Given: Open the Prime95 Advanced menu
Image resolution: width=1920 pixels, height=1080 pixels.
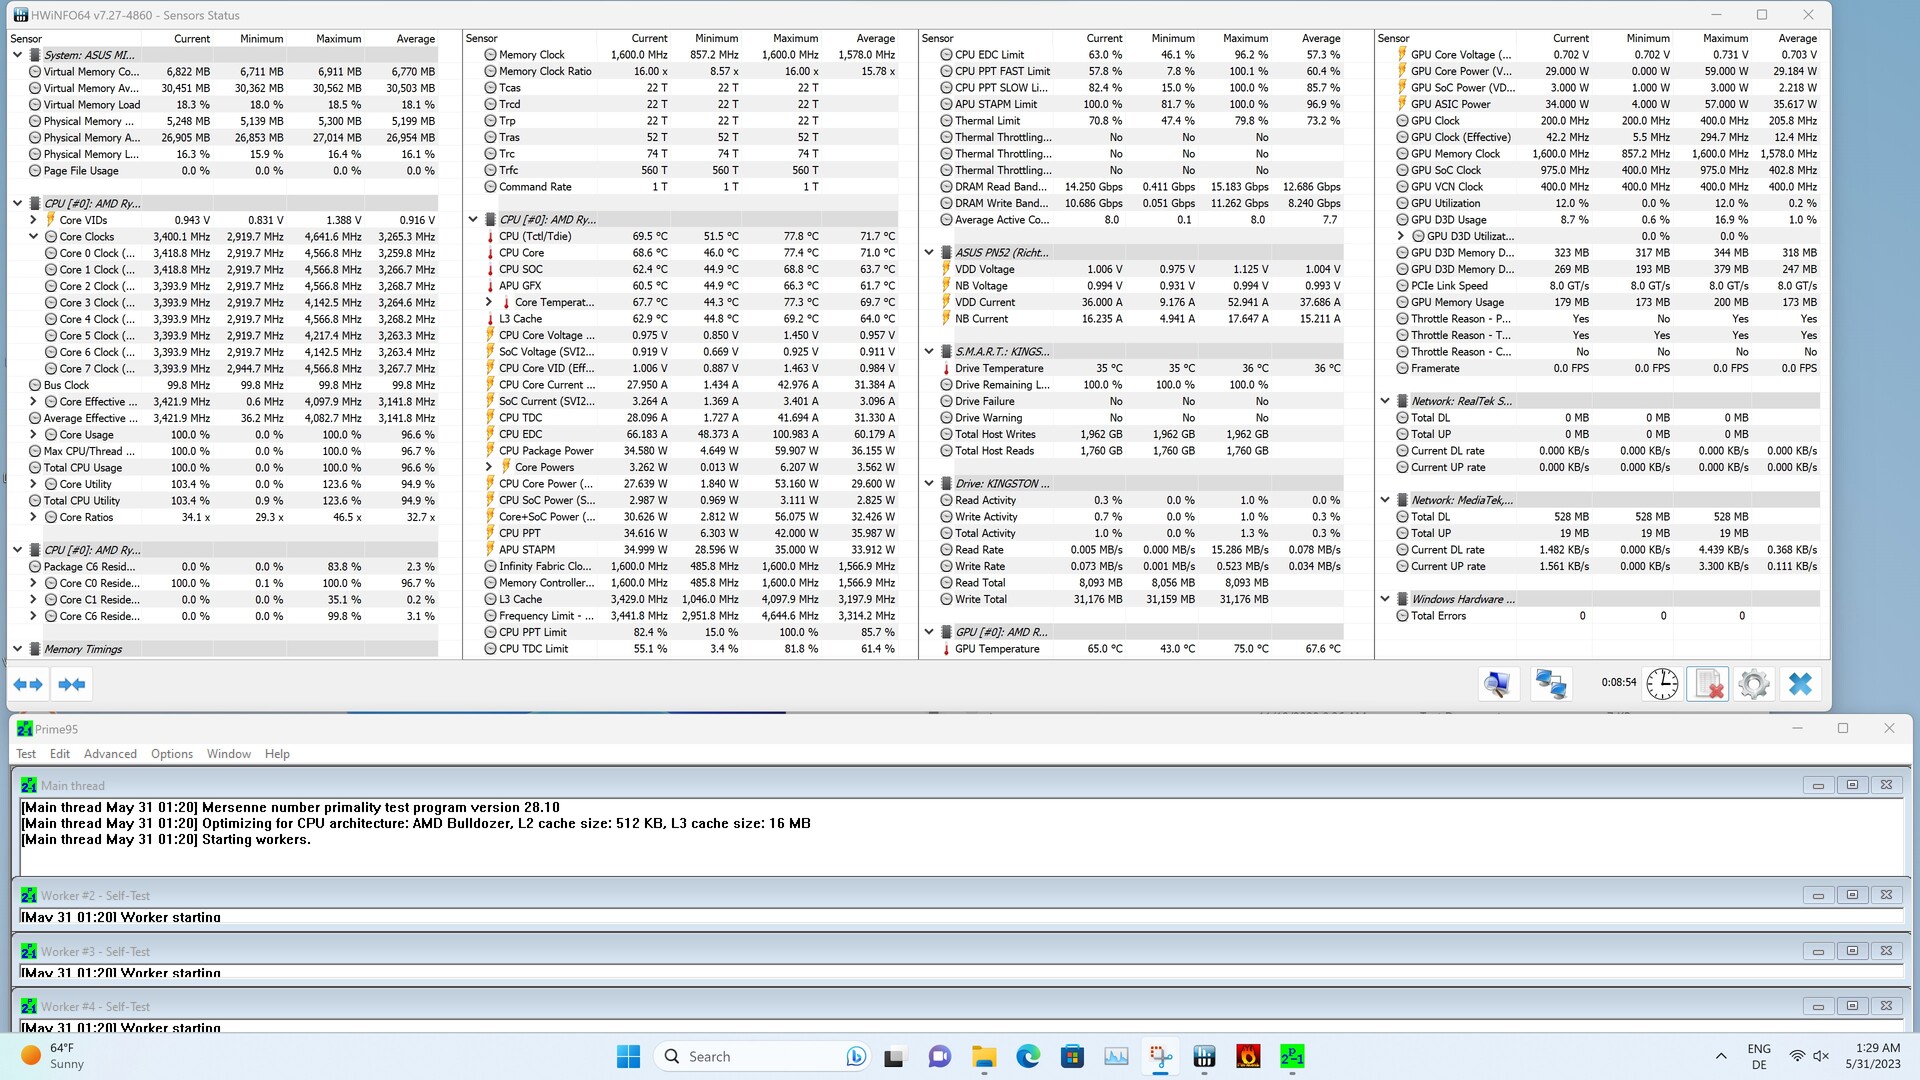Looking at the screenshot, I should pyautogui.click(x=110, y=754).
